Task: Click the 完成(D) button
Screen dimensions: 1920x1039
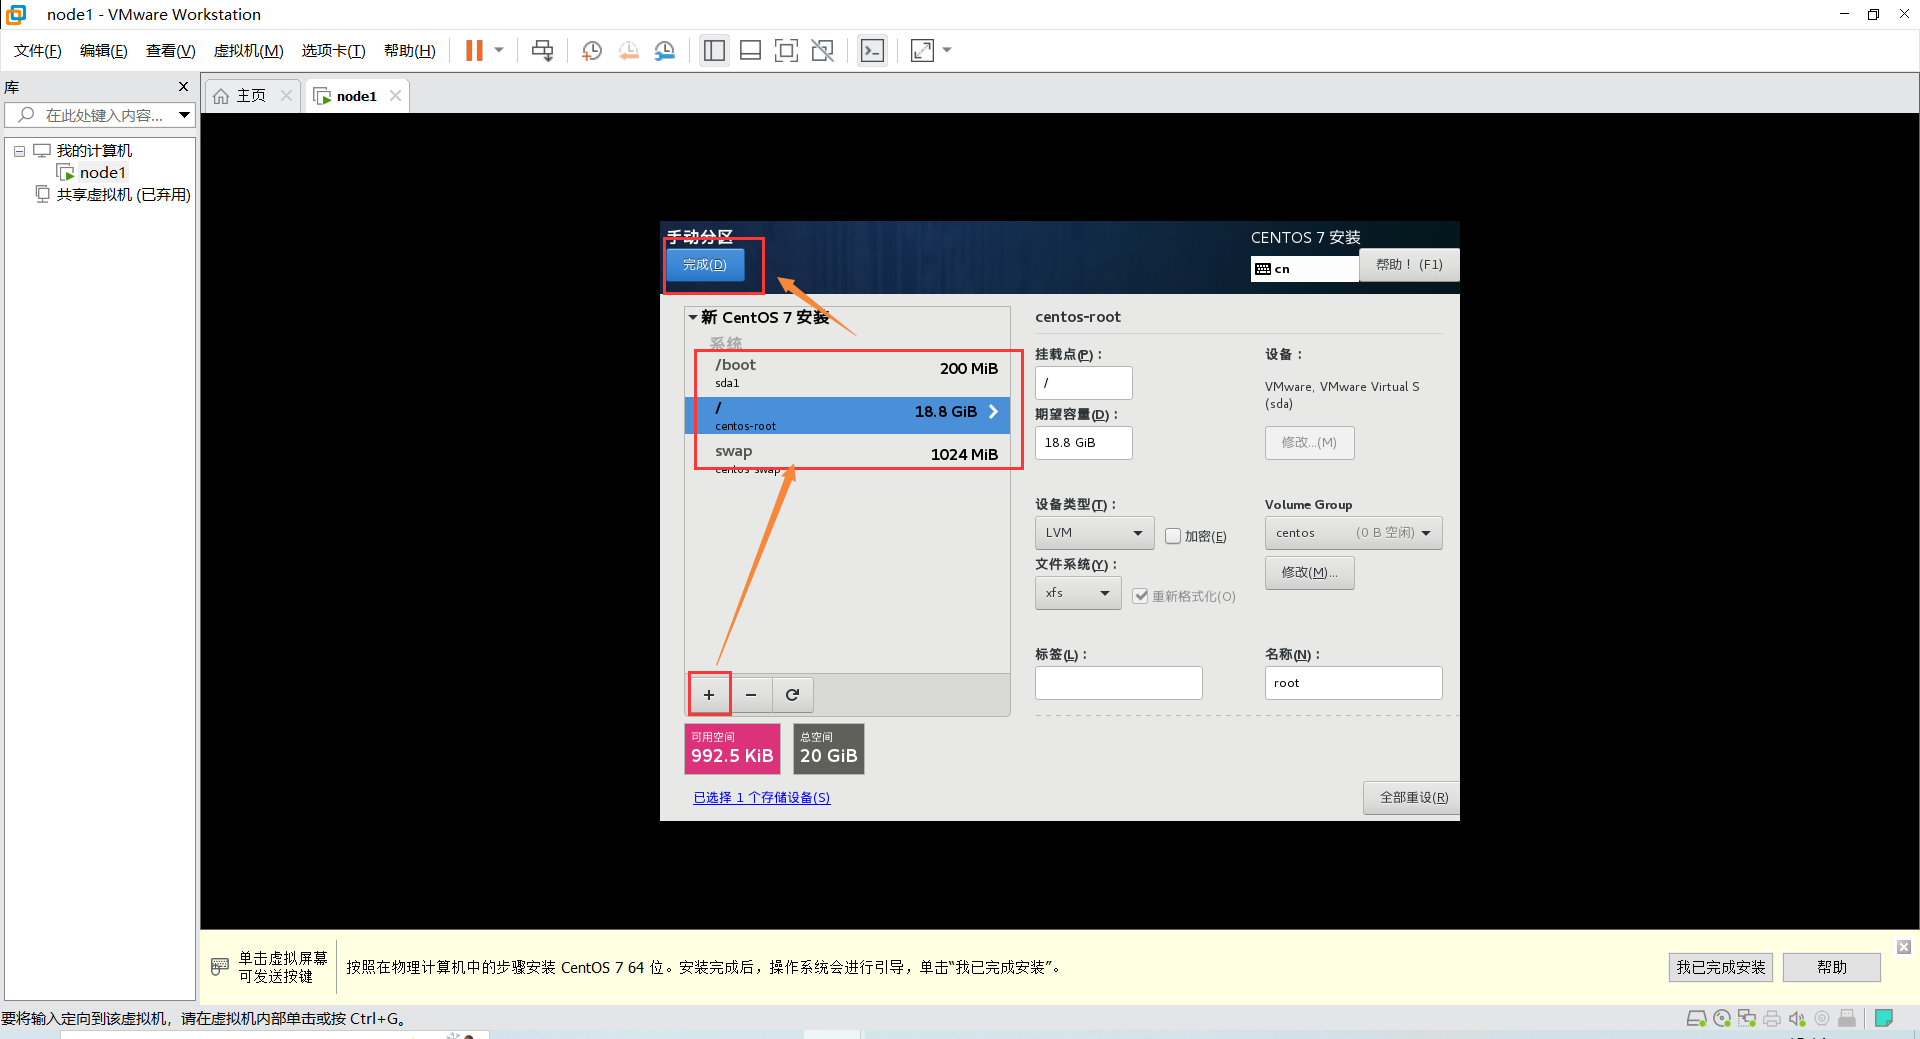Action: point(705,265)
